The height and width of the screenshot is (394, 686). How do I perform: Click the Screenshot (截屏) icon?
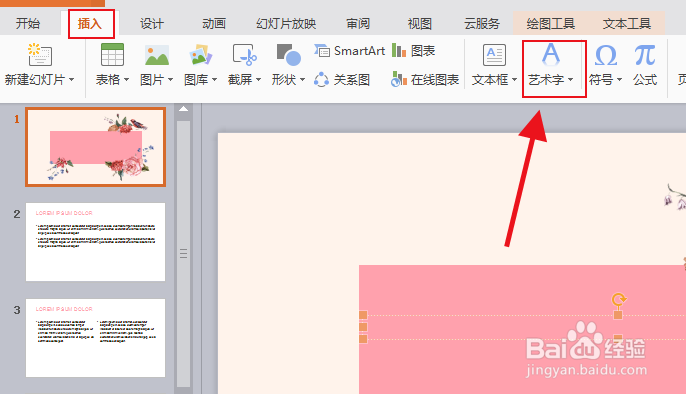244,55
